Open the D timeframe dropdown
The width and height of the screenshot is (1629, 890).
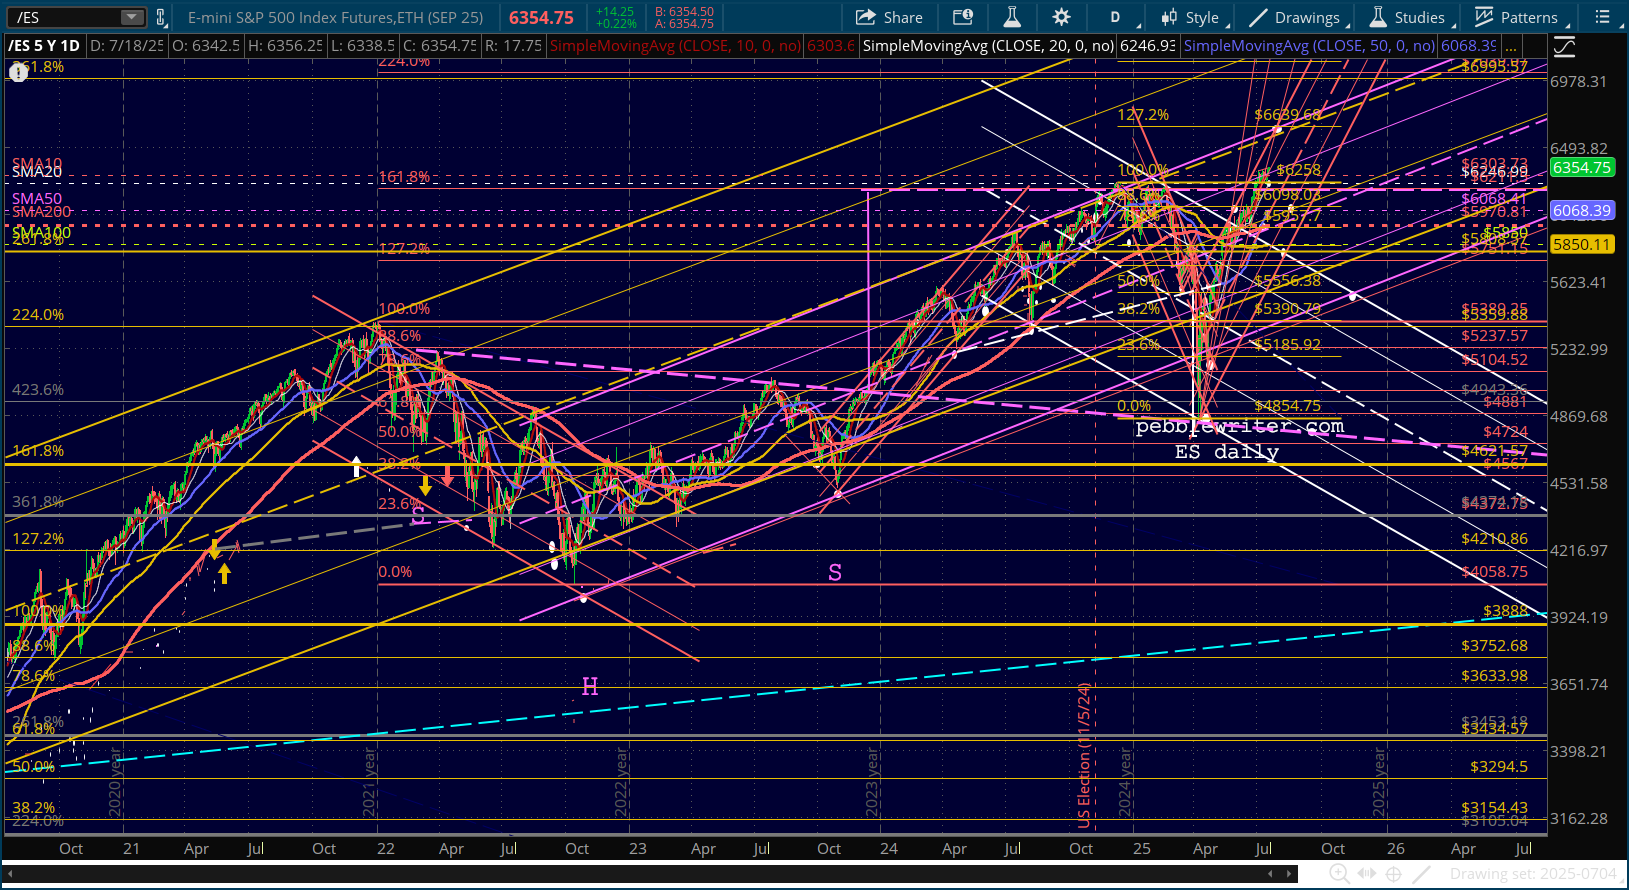coord(1116,17)
